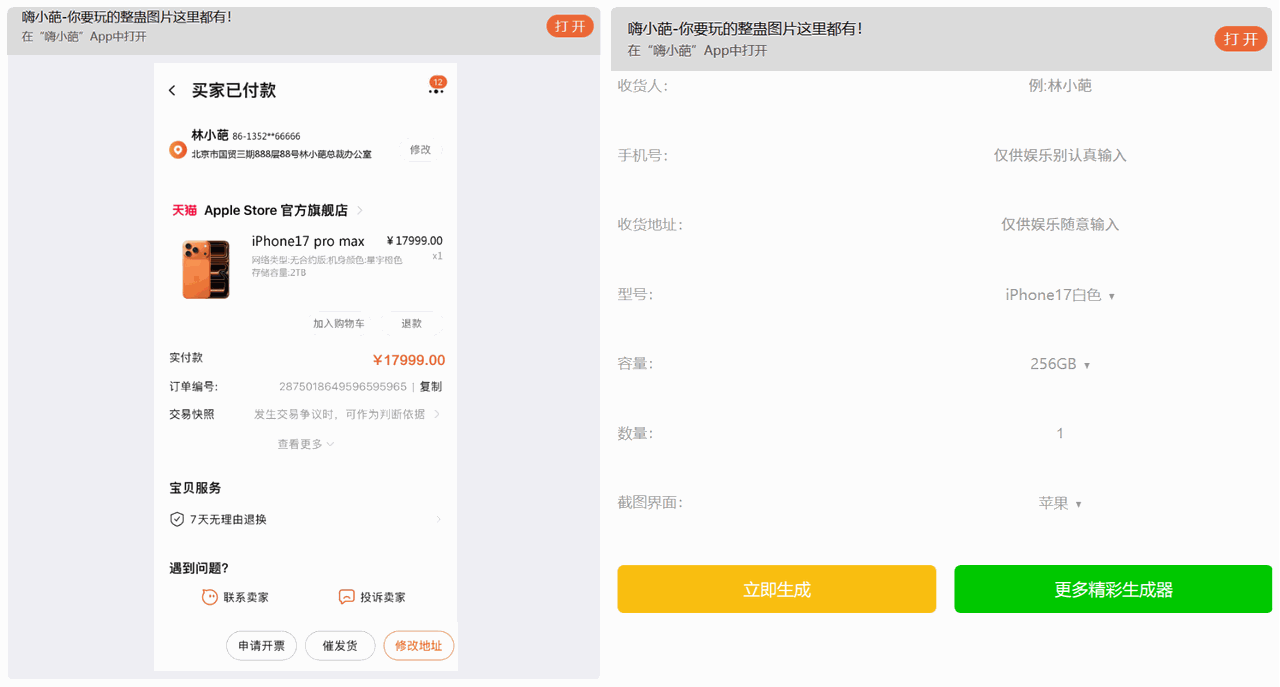Click the 林小葩 recipient name
1280x687 pixels.
click(210, 135)
